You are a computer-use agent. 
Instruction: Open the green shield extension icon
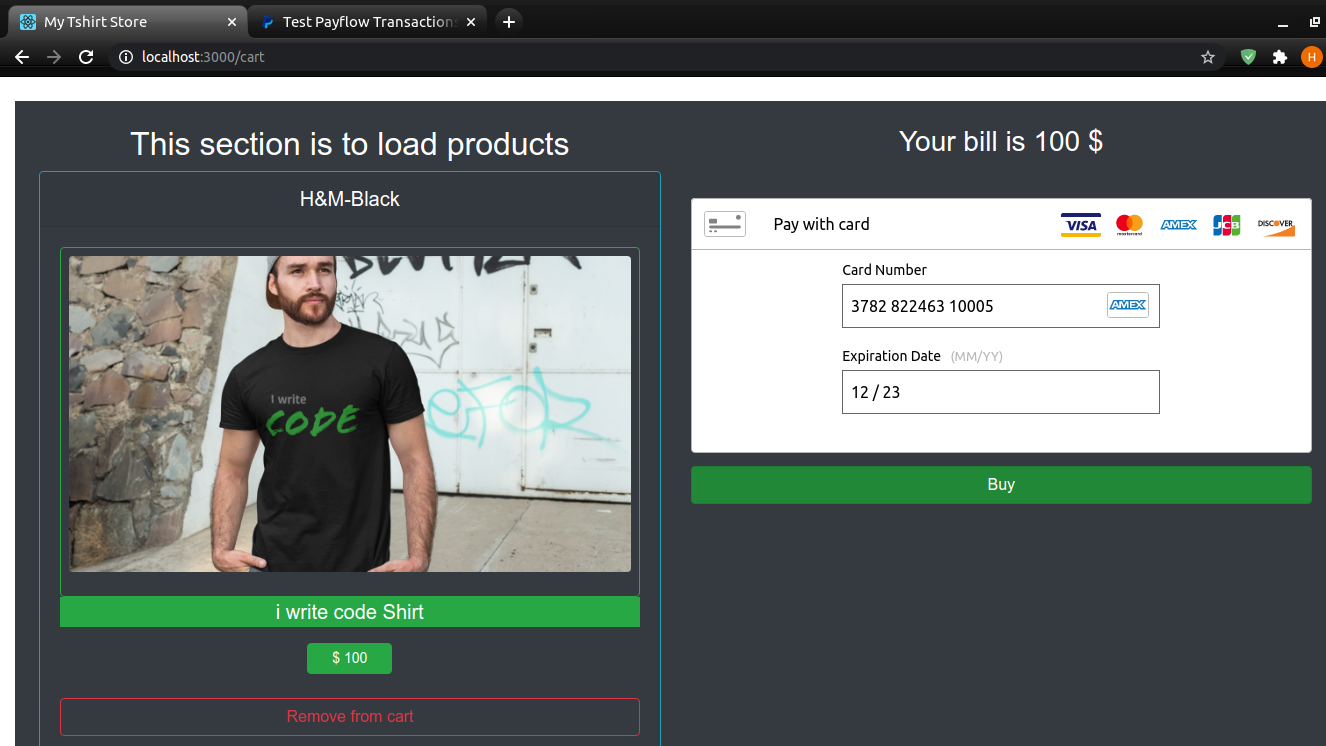coord(1248,57)
